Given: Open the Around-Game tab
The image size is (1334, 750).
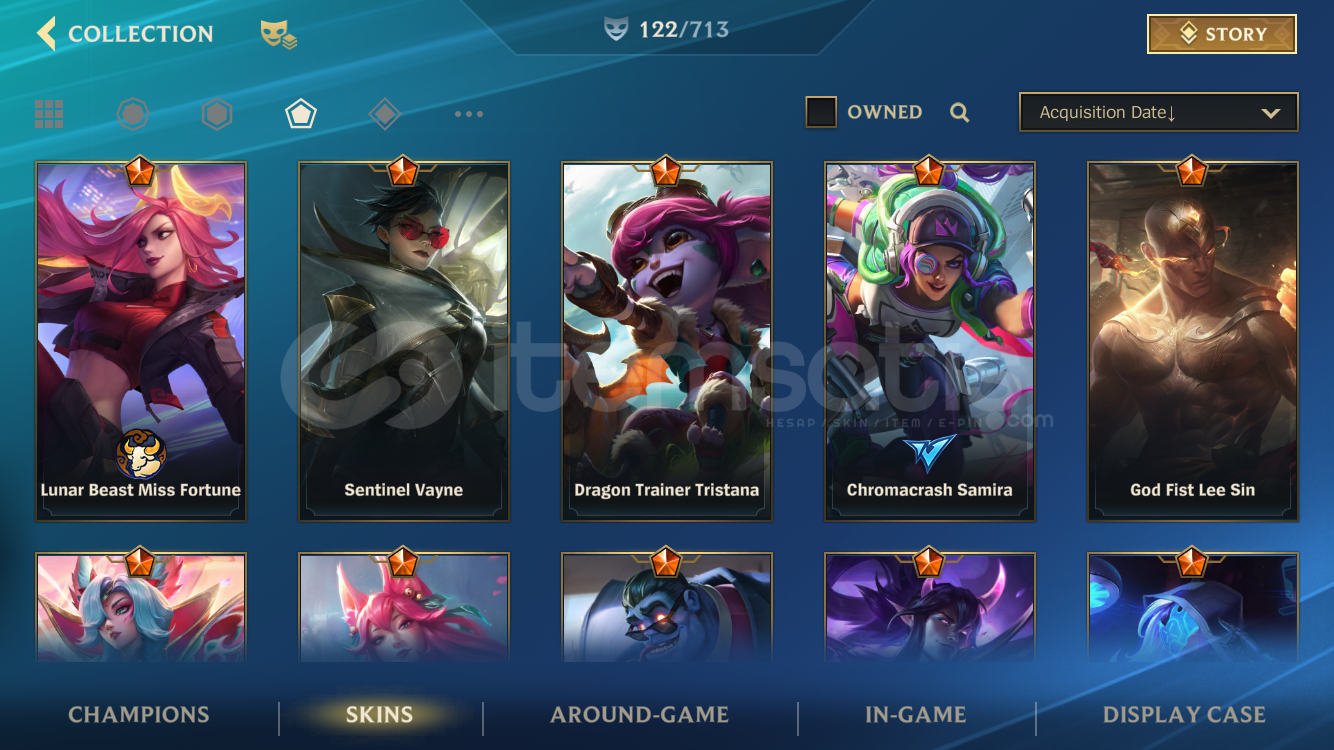Looking at the screenshot, I should pos(640,715).
